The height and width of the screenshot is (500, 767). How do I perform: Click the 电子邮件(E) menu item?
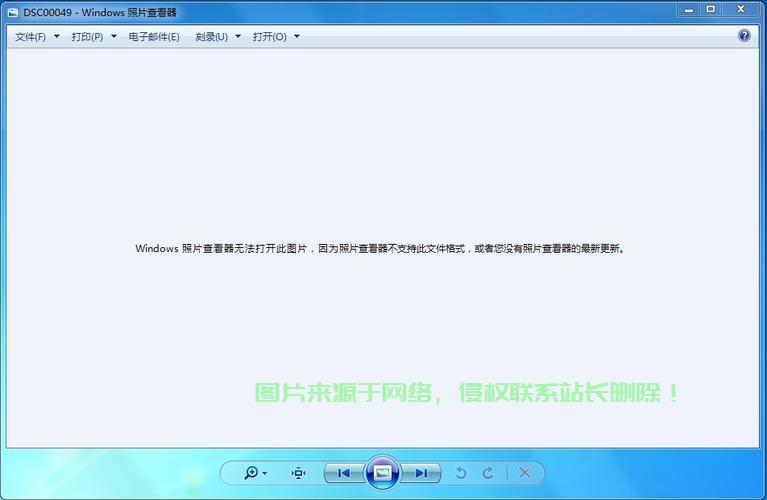[x=154, y=37]
